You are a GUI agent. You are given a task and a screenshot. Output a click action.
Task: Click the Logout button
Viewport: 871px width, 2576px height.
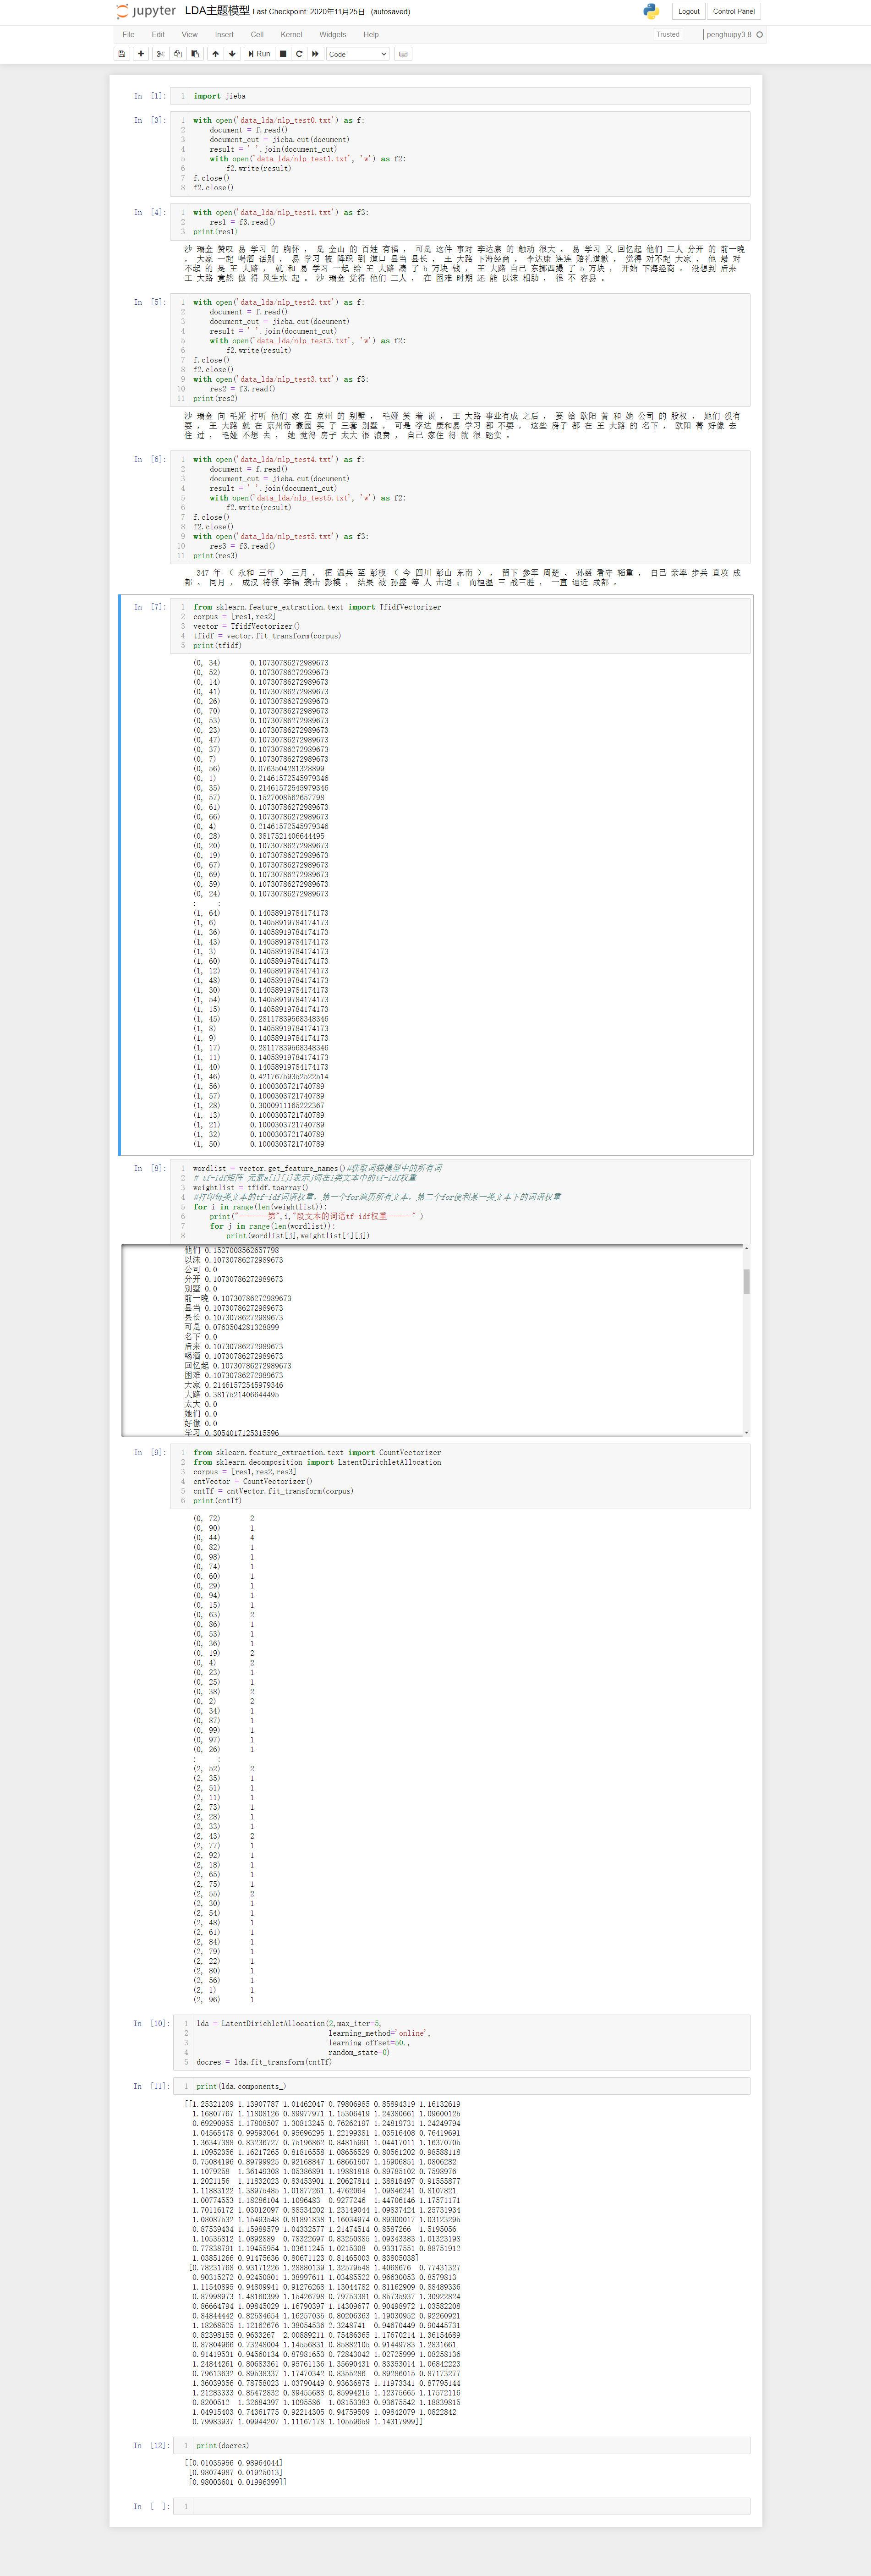pyautogui.click(x=688, y=12)
